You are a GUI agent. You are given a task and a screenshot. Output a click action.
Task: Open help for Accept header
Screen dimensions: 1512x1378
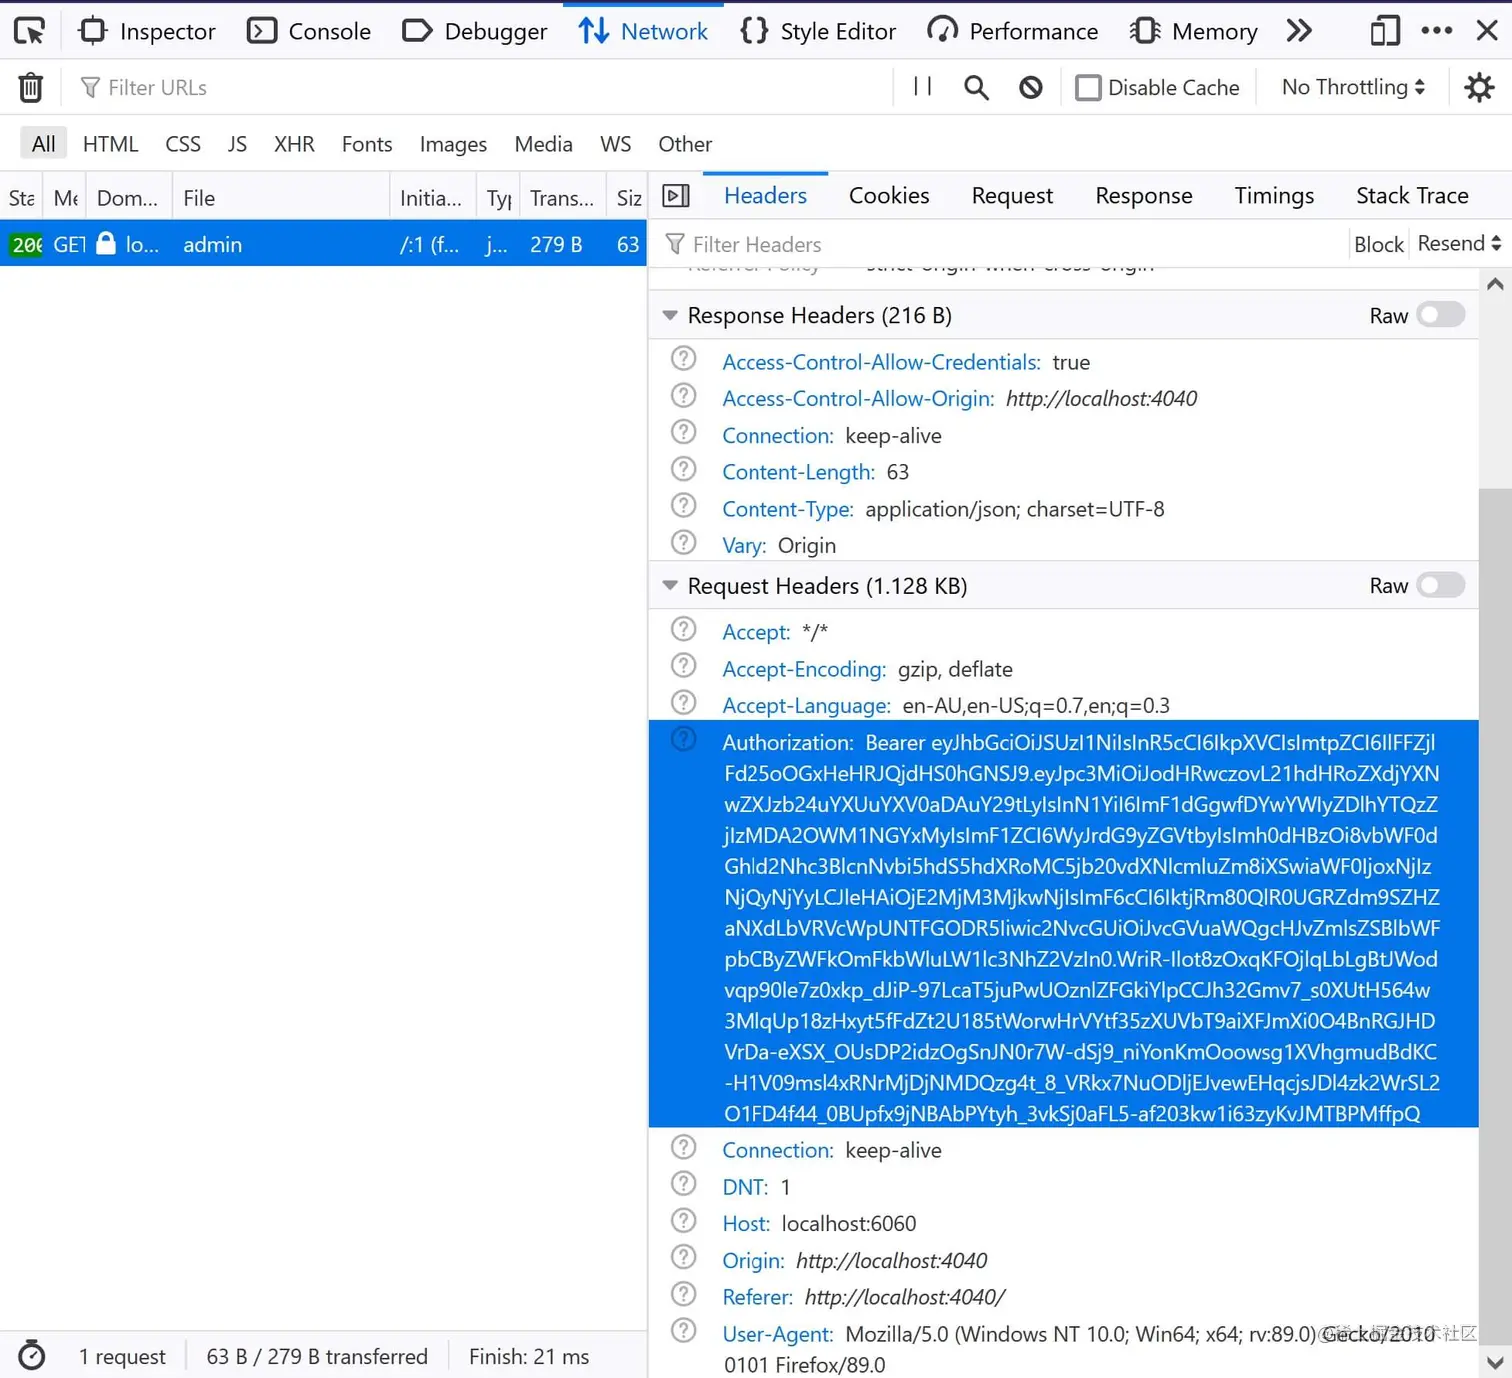(x=683, y=629)
